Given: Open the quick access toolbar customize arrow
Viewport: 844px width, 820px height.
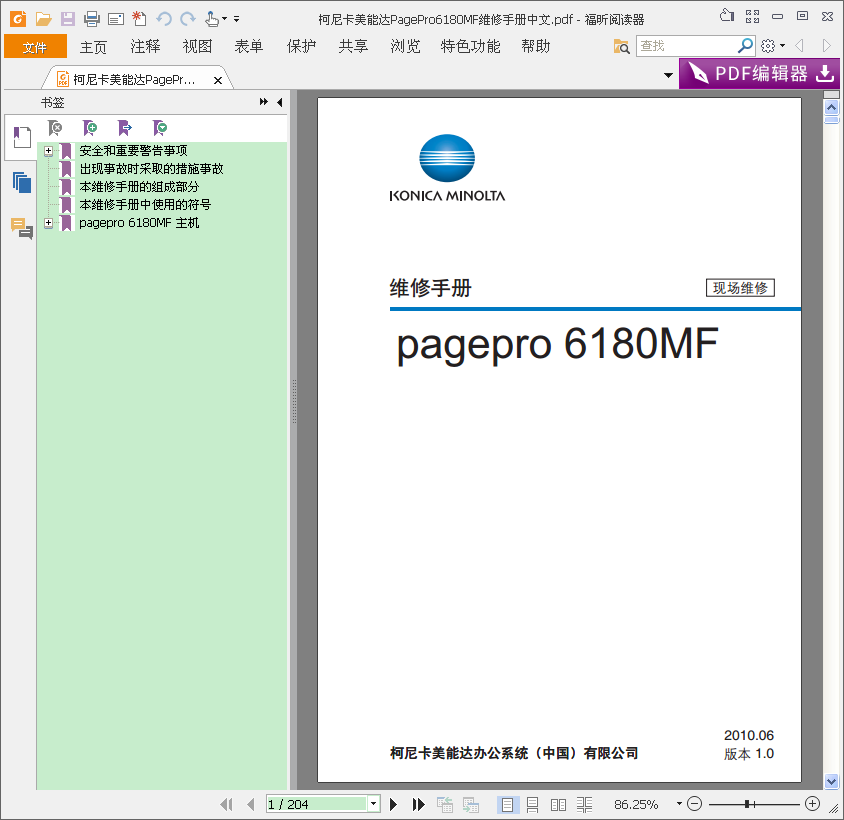Looking at the screenshot, I should 236,19.
